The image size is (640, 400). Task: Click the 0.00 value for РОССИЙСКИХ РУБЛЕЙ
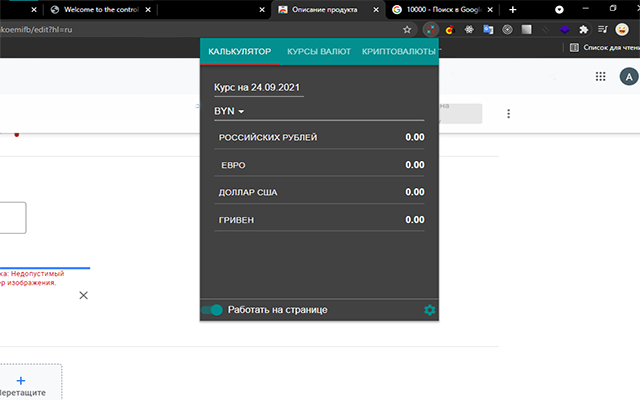415,138
